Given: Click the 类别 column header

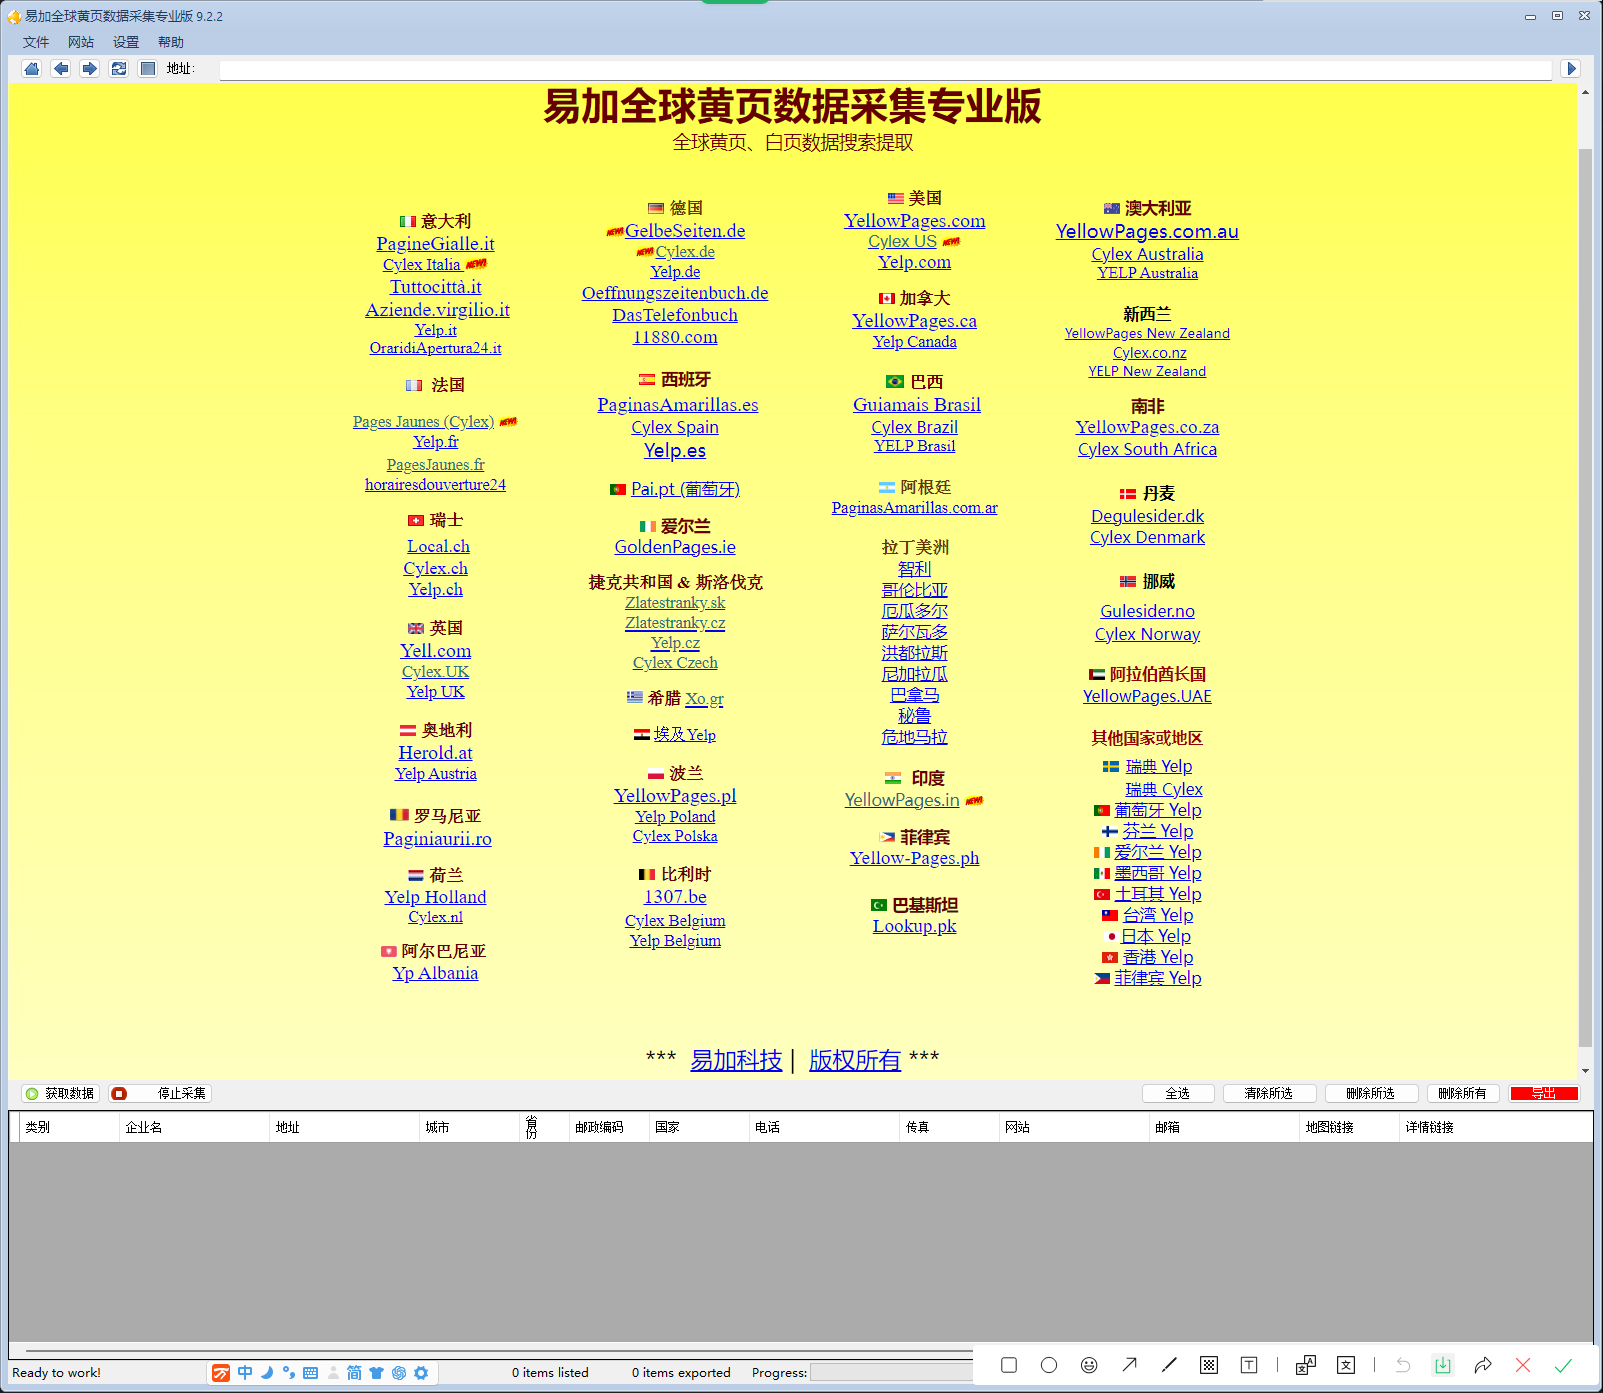Looking at the screenshot, I should point(68,1127).
